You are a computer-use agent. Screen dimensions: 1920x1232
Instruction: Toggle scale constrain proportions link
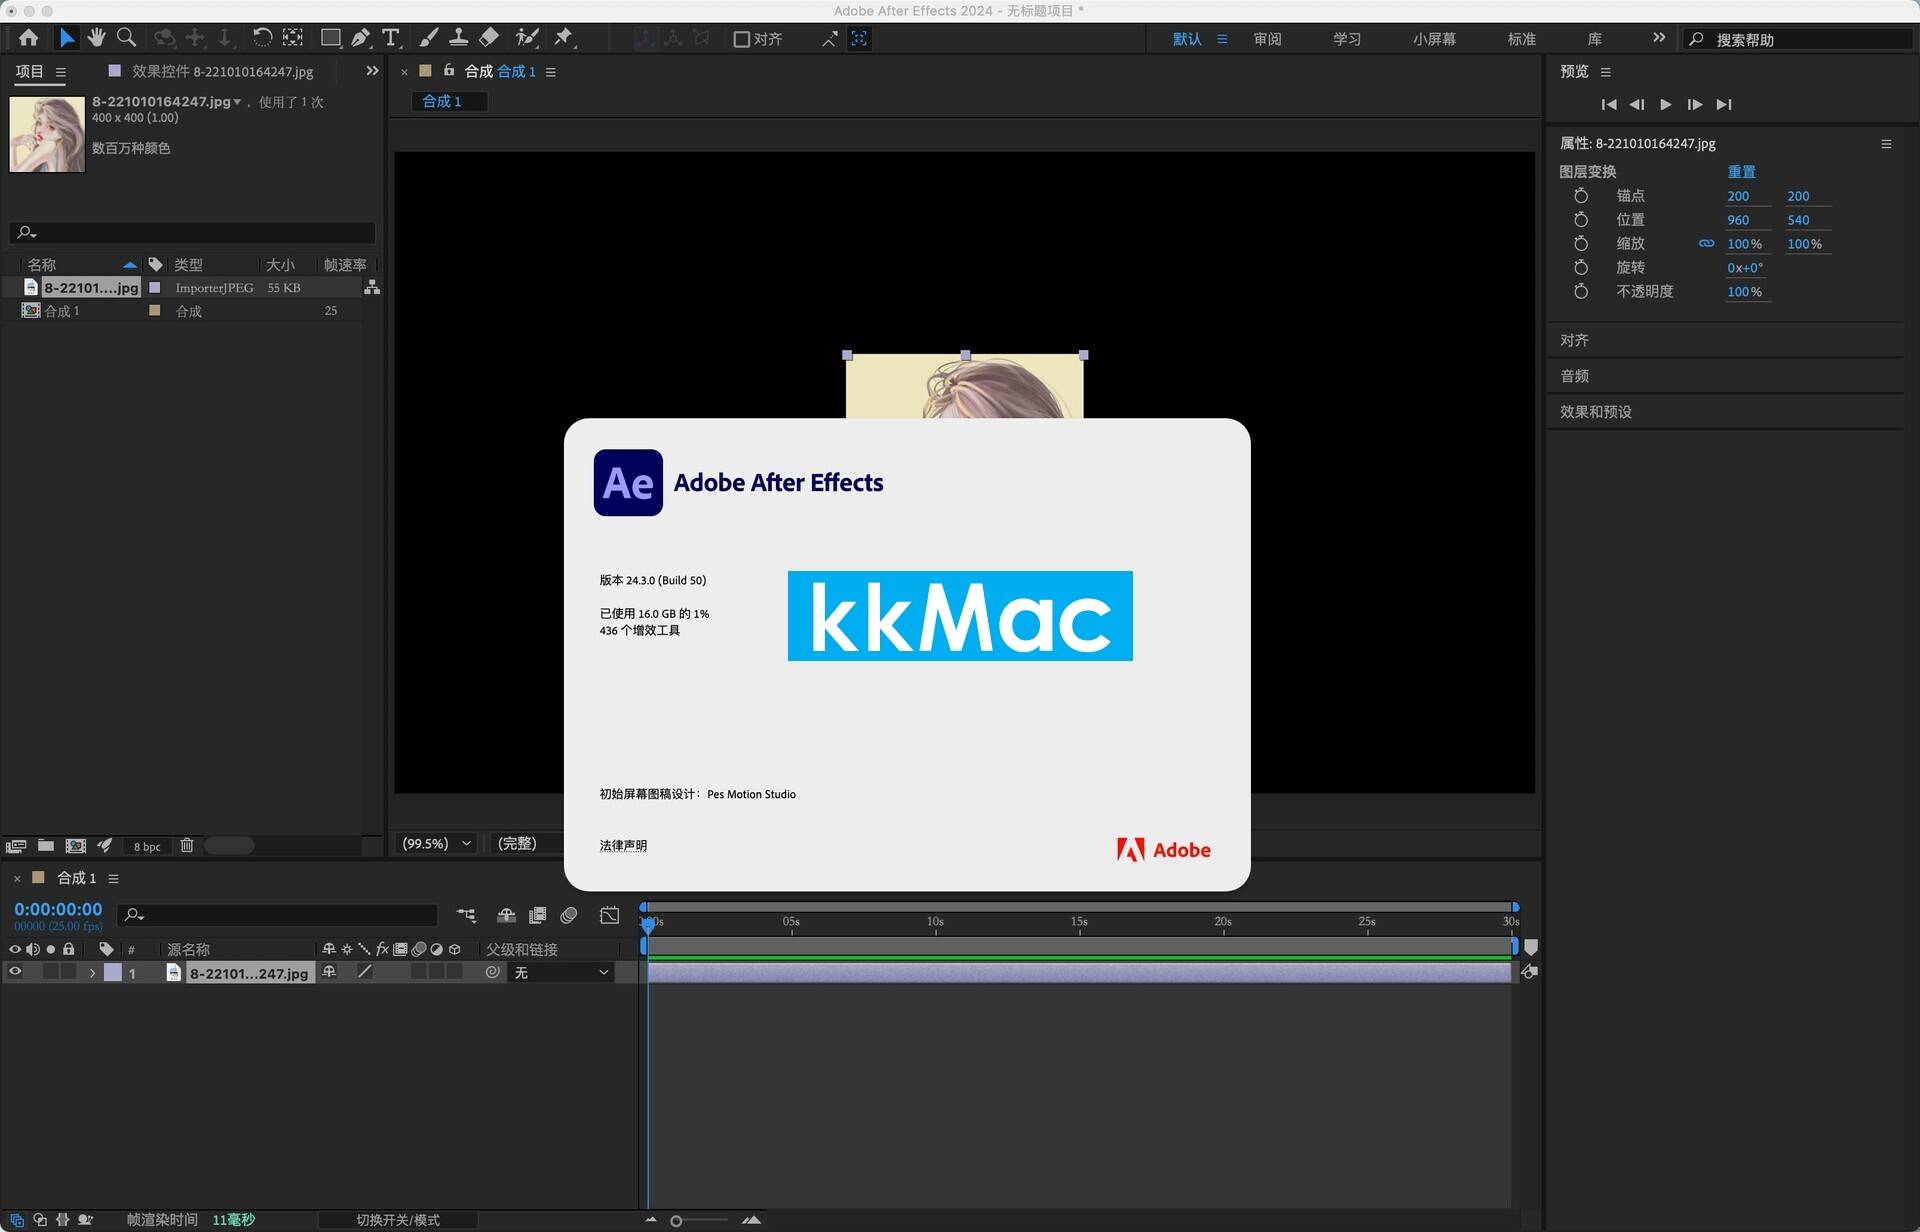1706,243
